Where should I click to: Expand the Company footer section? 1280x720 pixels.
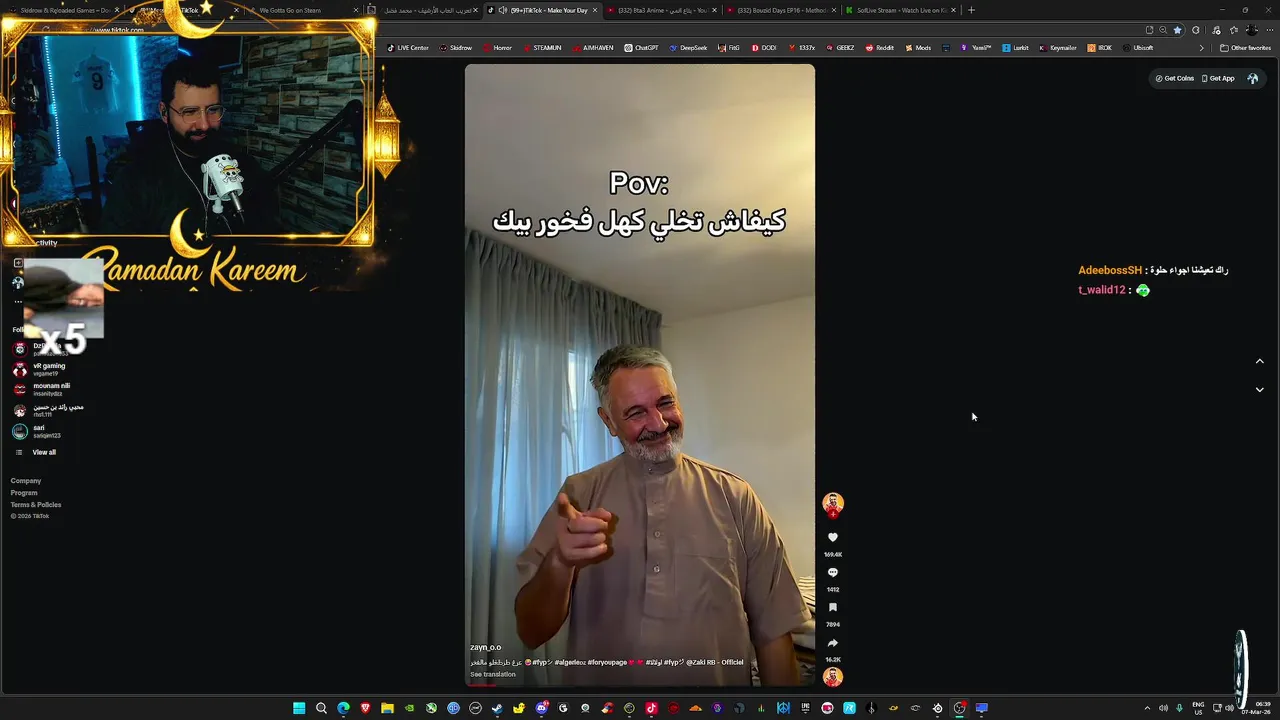coord(26,481)
